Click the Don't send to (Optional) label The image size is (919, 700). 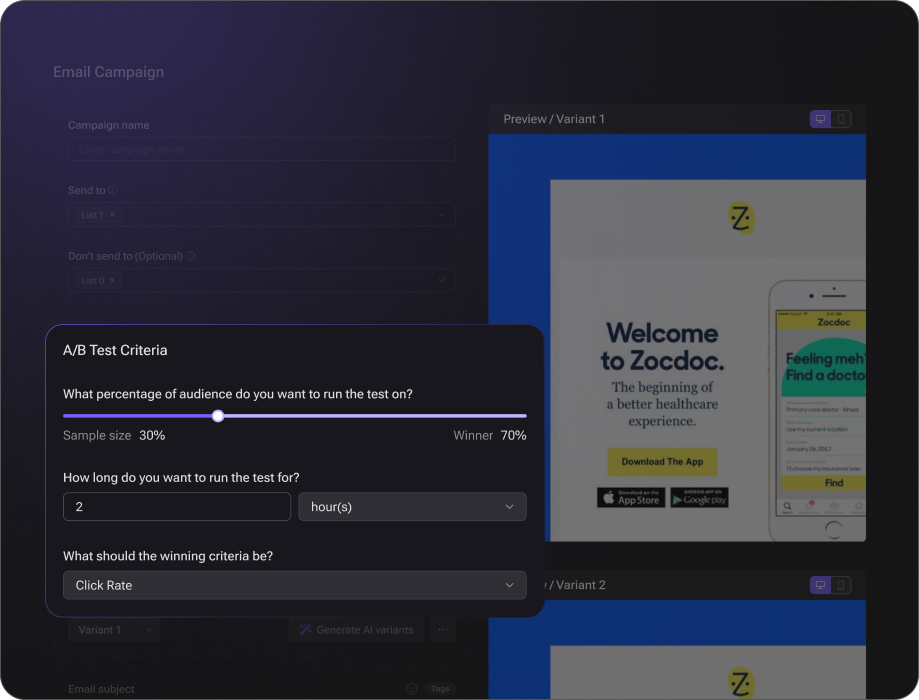click(x=125, y=256)
